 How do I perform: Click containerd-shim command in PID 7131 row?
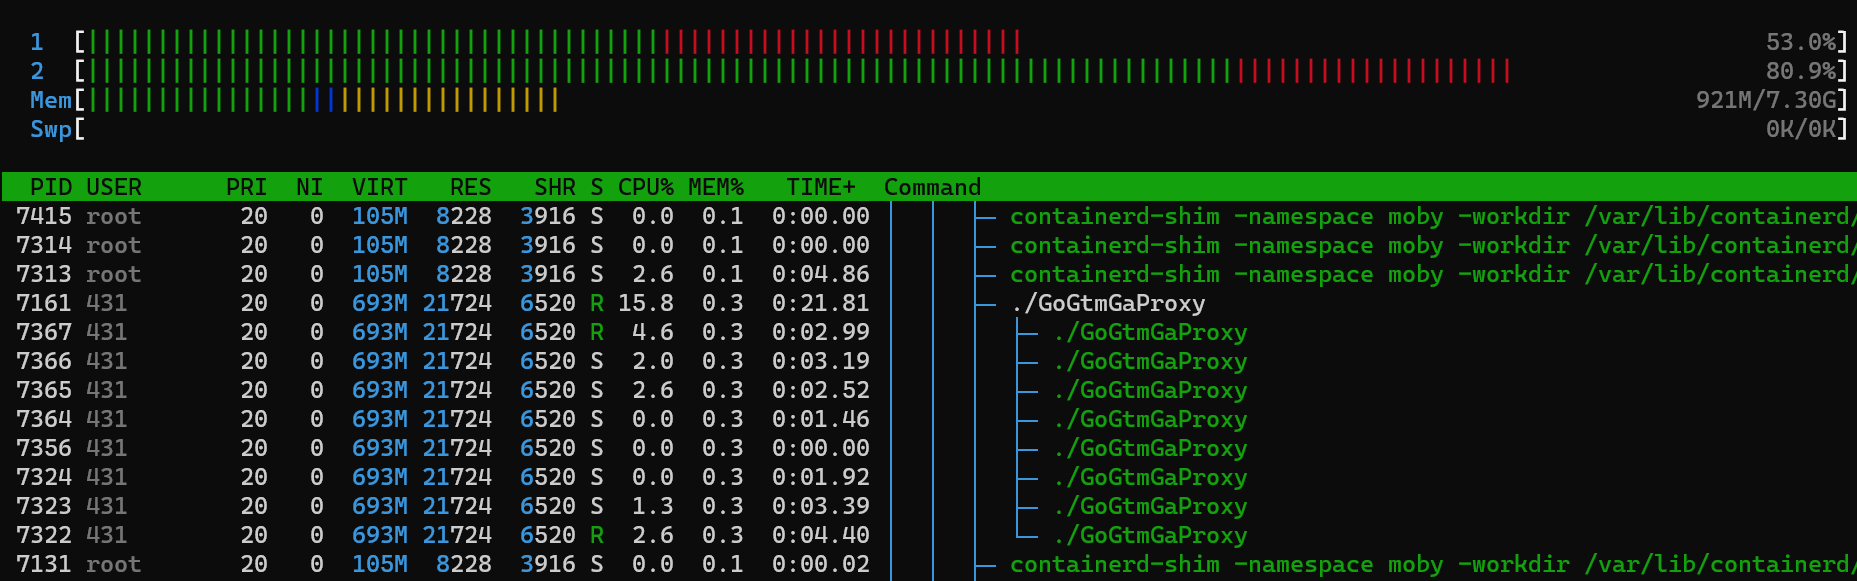tap(1432, 564)
